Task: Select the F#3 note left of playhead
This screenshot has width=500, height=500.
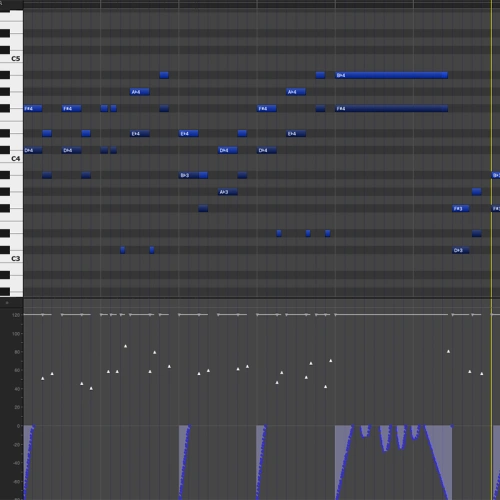Action: point(461,209)
